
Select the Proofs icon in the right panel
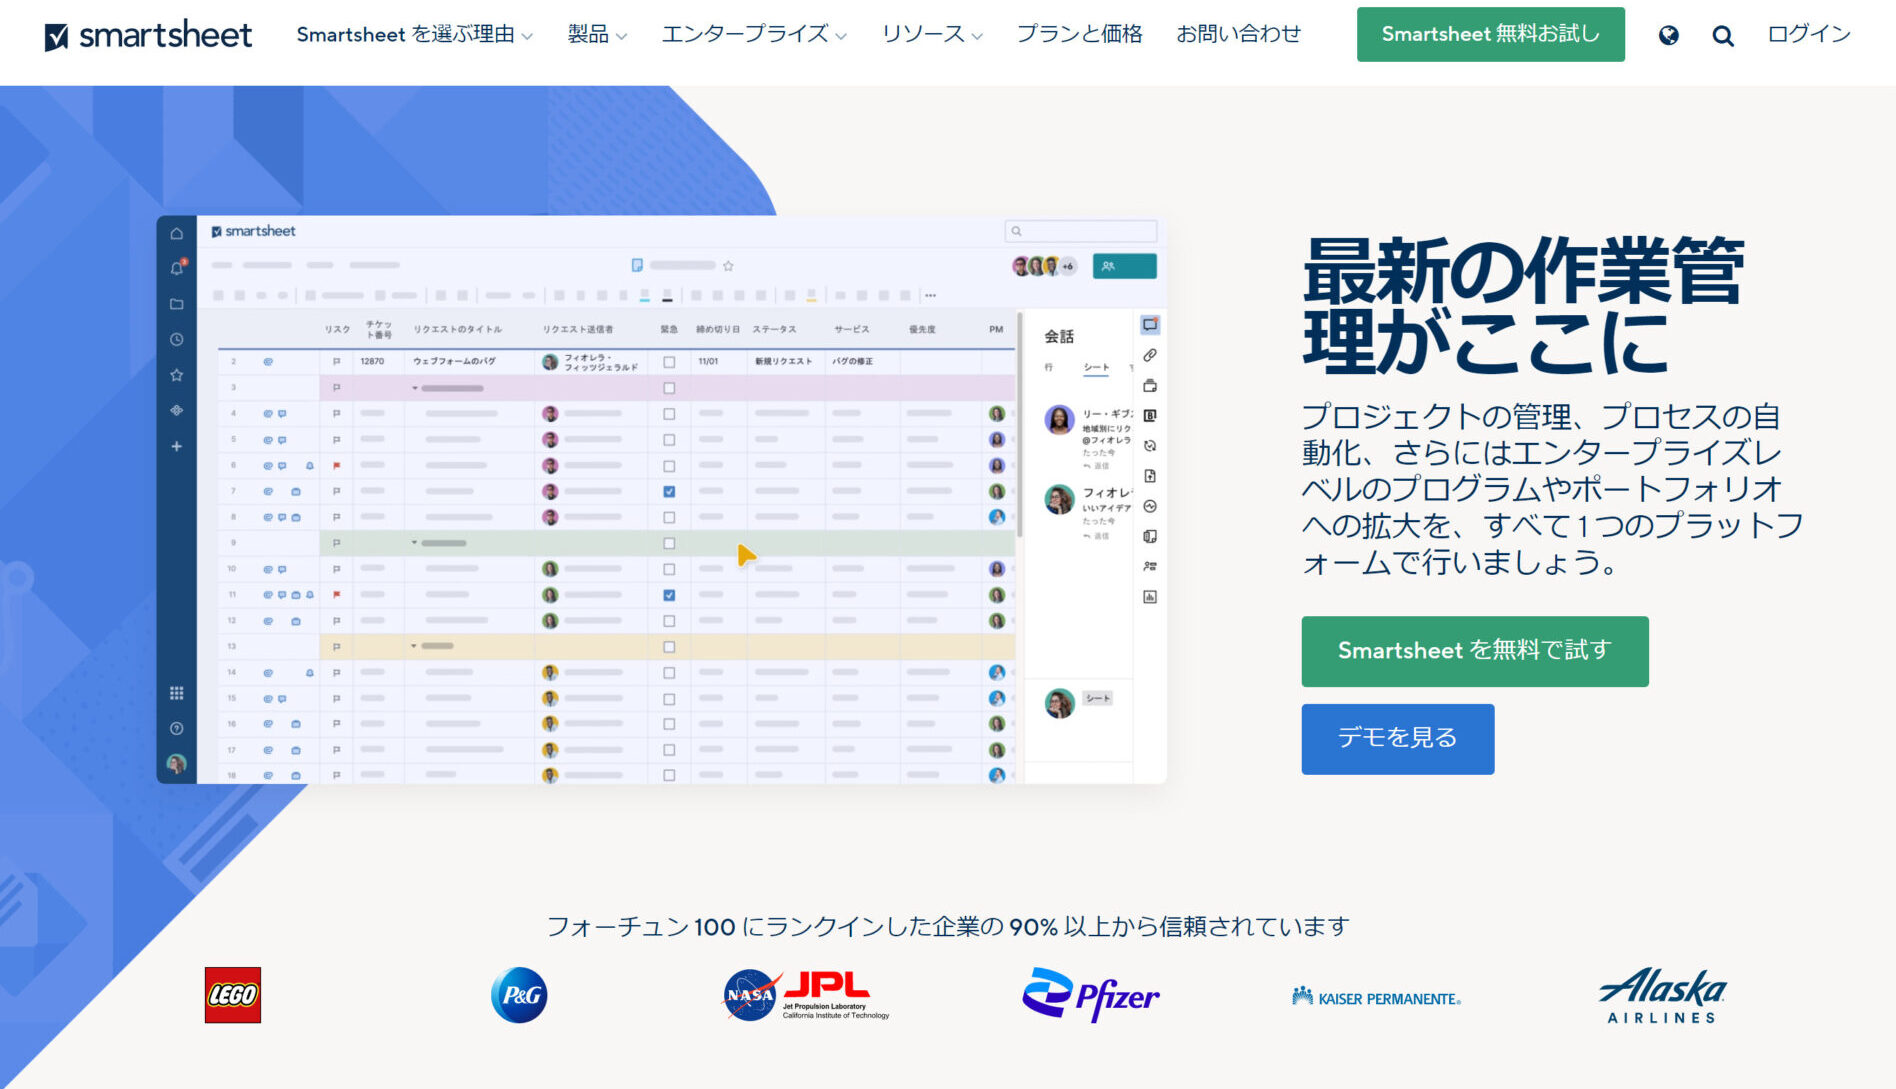(1150, 386)
